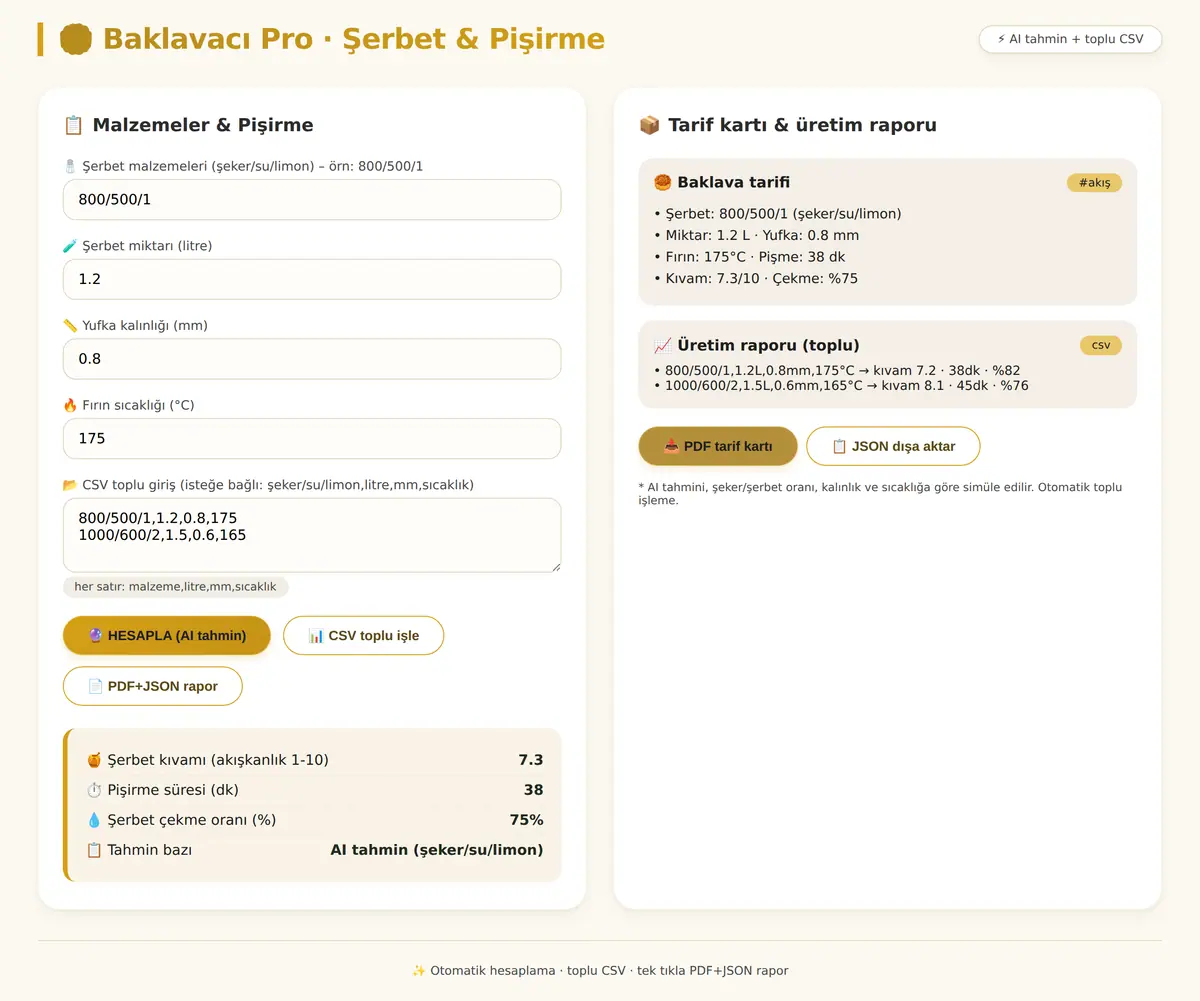Export data with JSON dışa aktar

pos(893,446)
